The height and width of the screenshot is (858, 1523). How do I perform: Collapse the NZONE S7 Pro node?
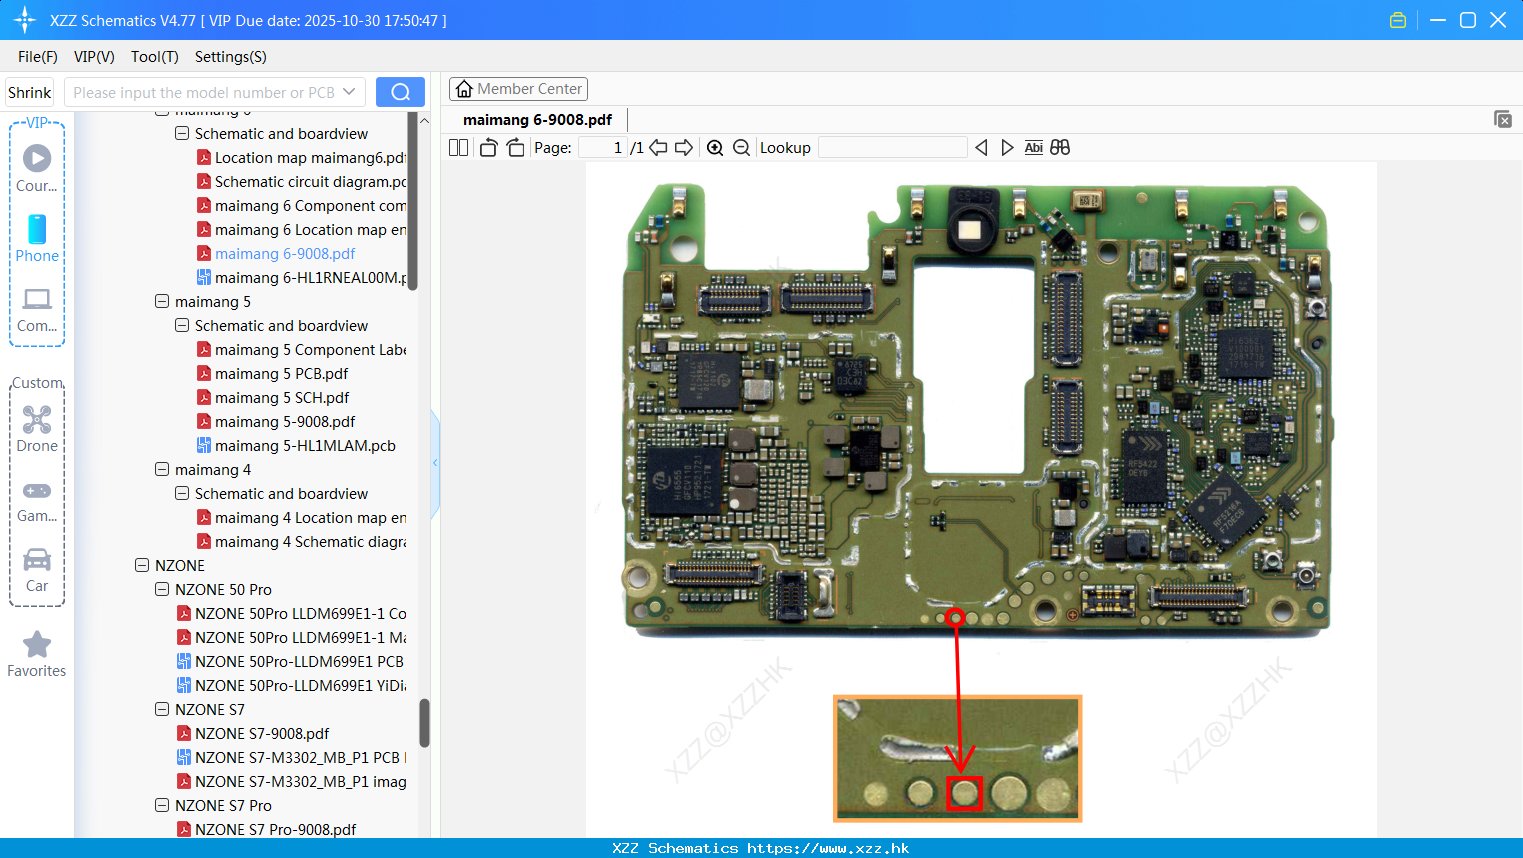[x=162, y=805]
